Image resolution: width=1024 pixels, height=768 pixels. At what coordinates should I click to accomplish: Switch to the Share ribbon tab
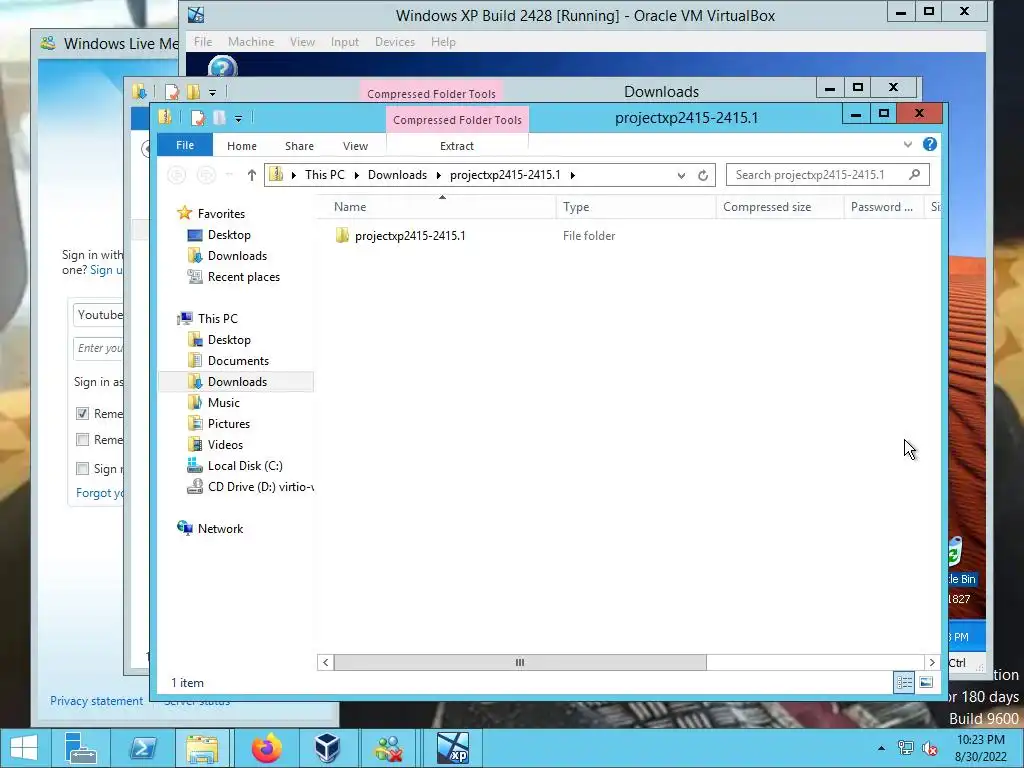[x=299, y=146]
